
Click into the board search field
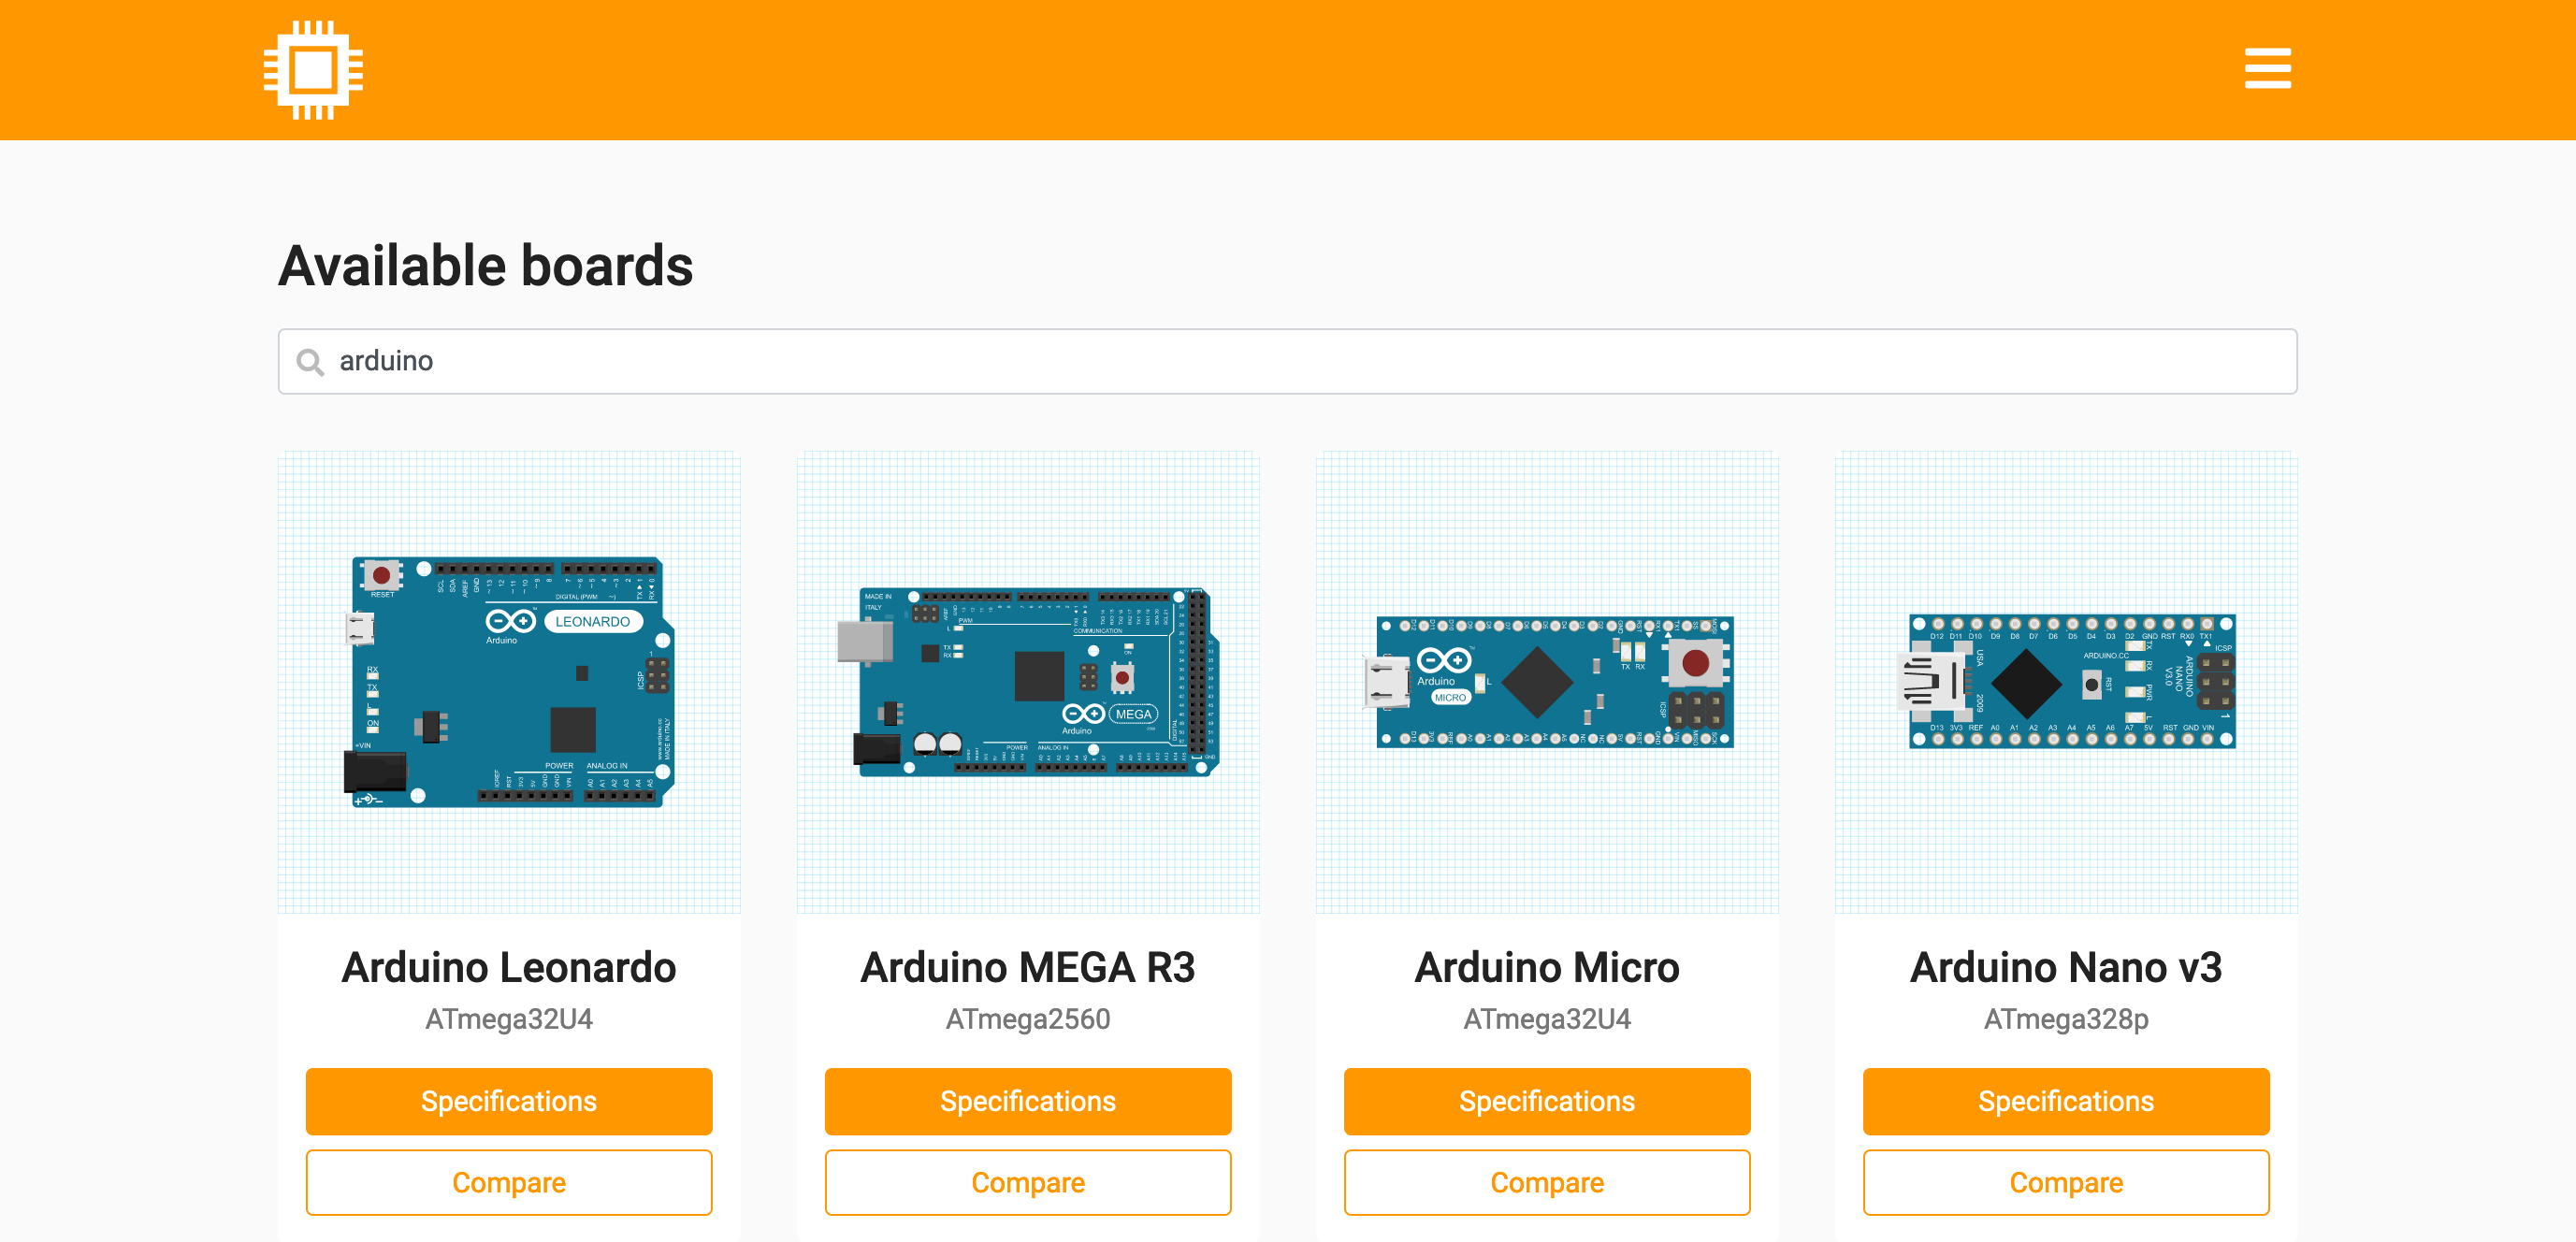[x=1300, y=362]
